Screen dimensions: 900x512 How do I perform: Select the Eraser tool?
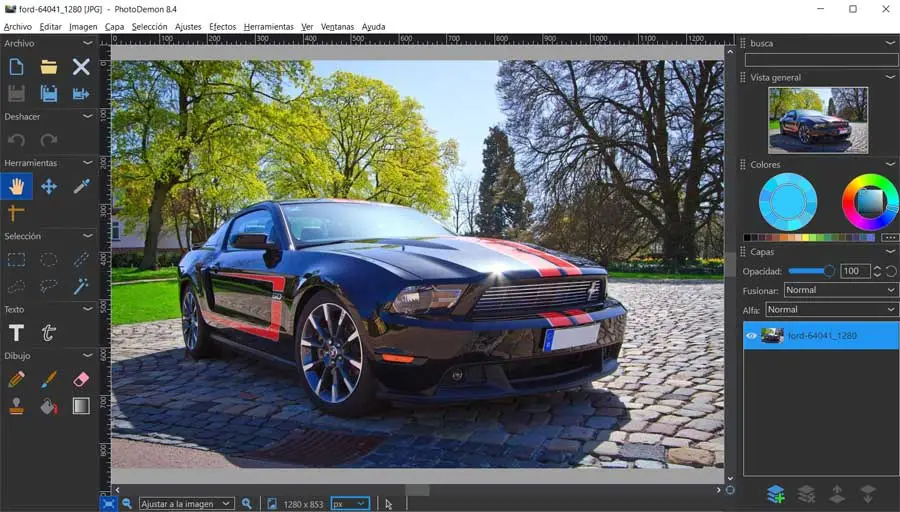[x=81, y=379]
